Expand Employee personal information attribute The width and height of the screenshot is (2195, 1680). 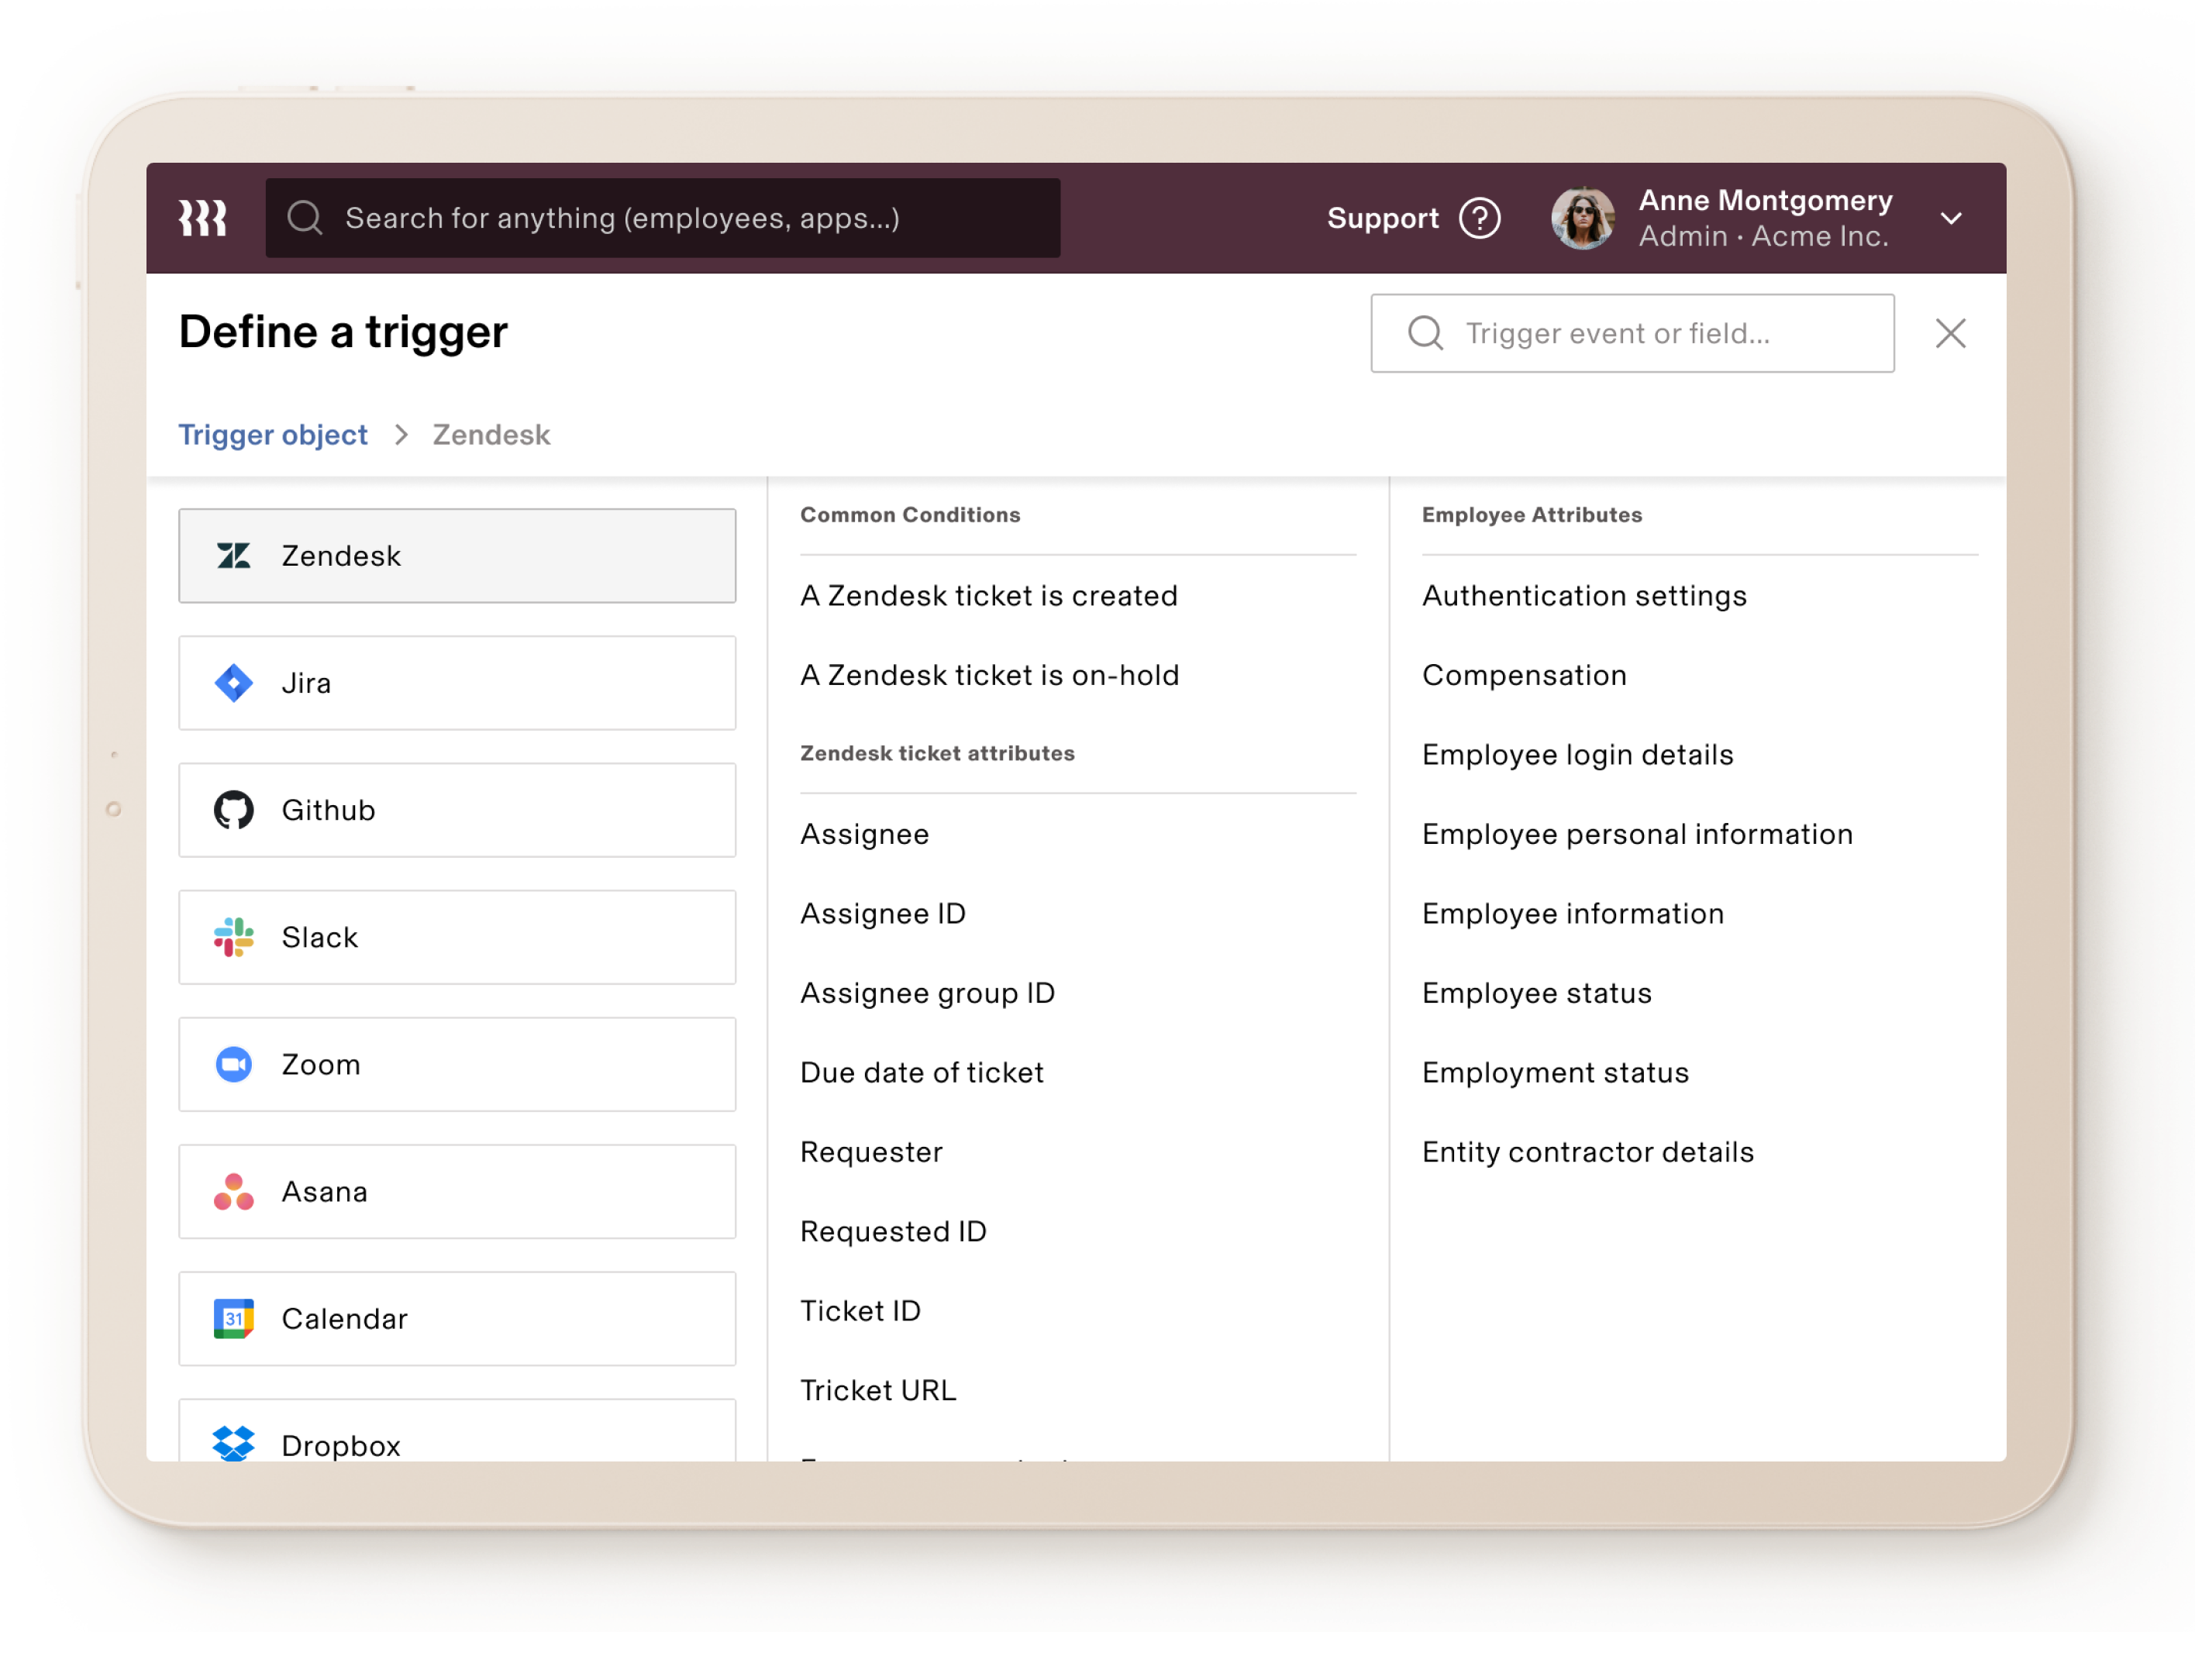1637,834
